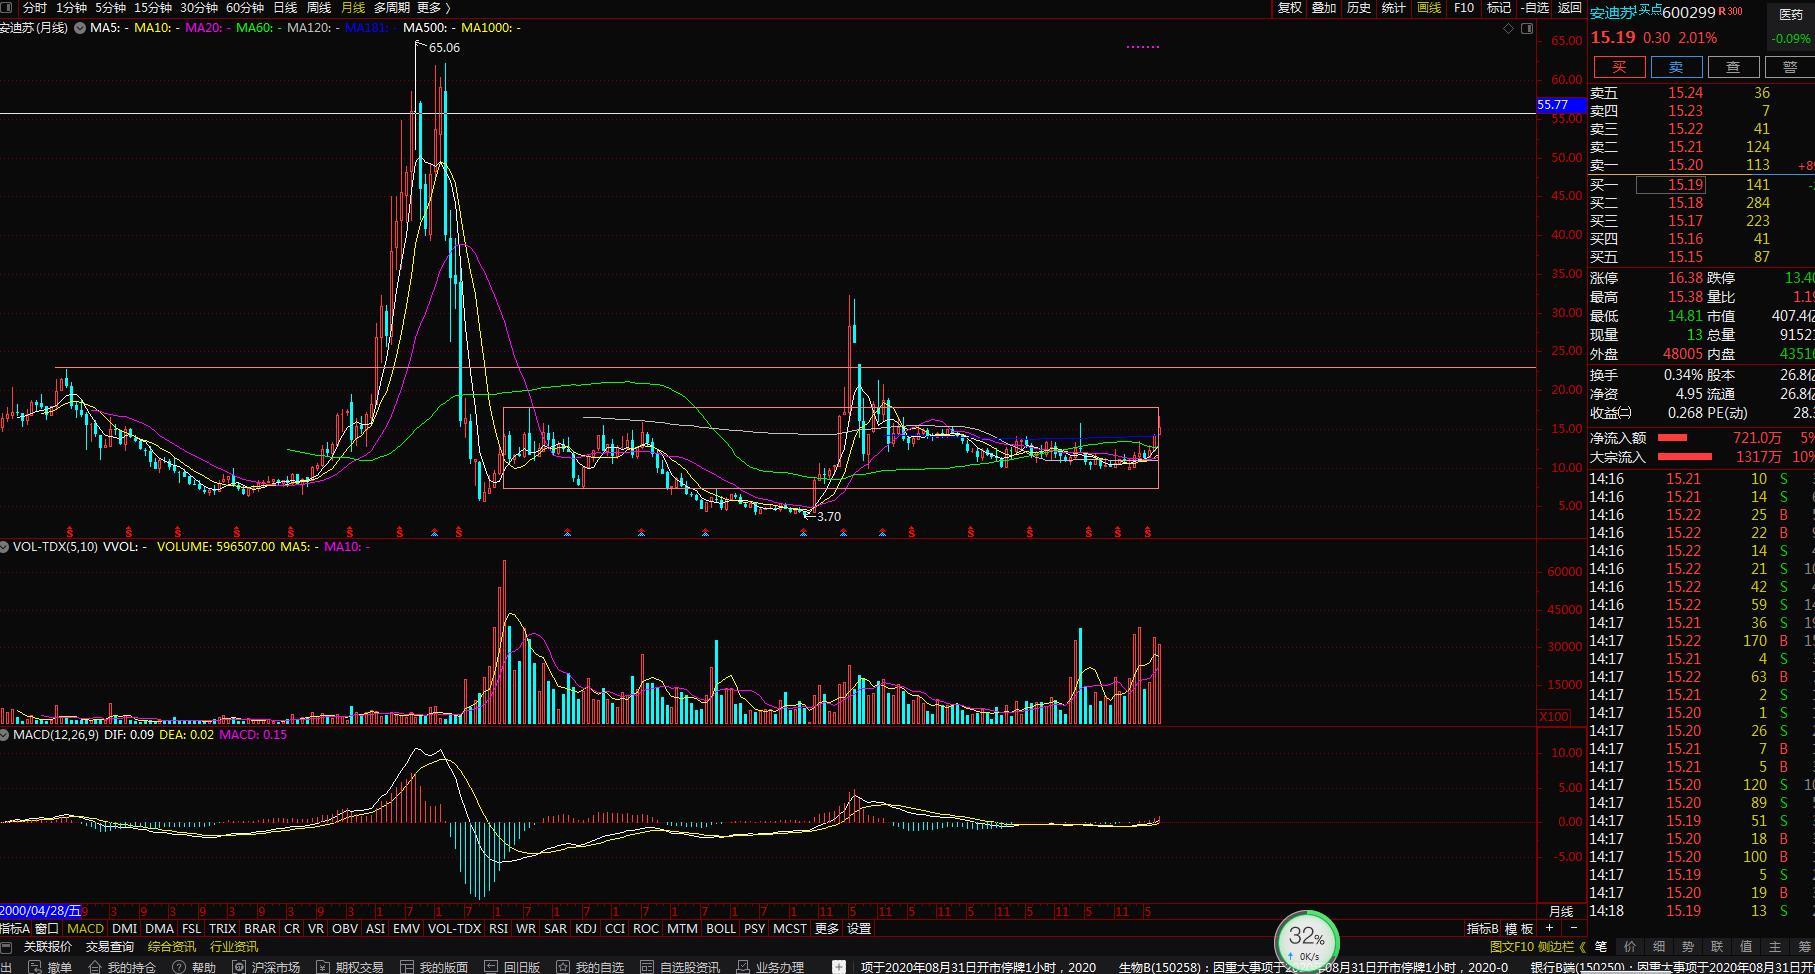This screenshot has height=974, width=1815.
Task: Open 指标A selector
Action: pos(15,928)
